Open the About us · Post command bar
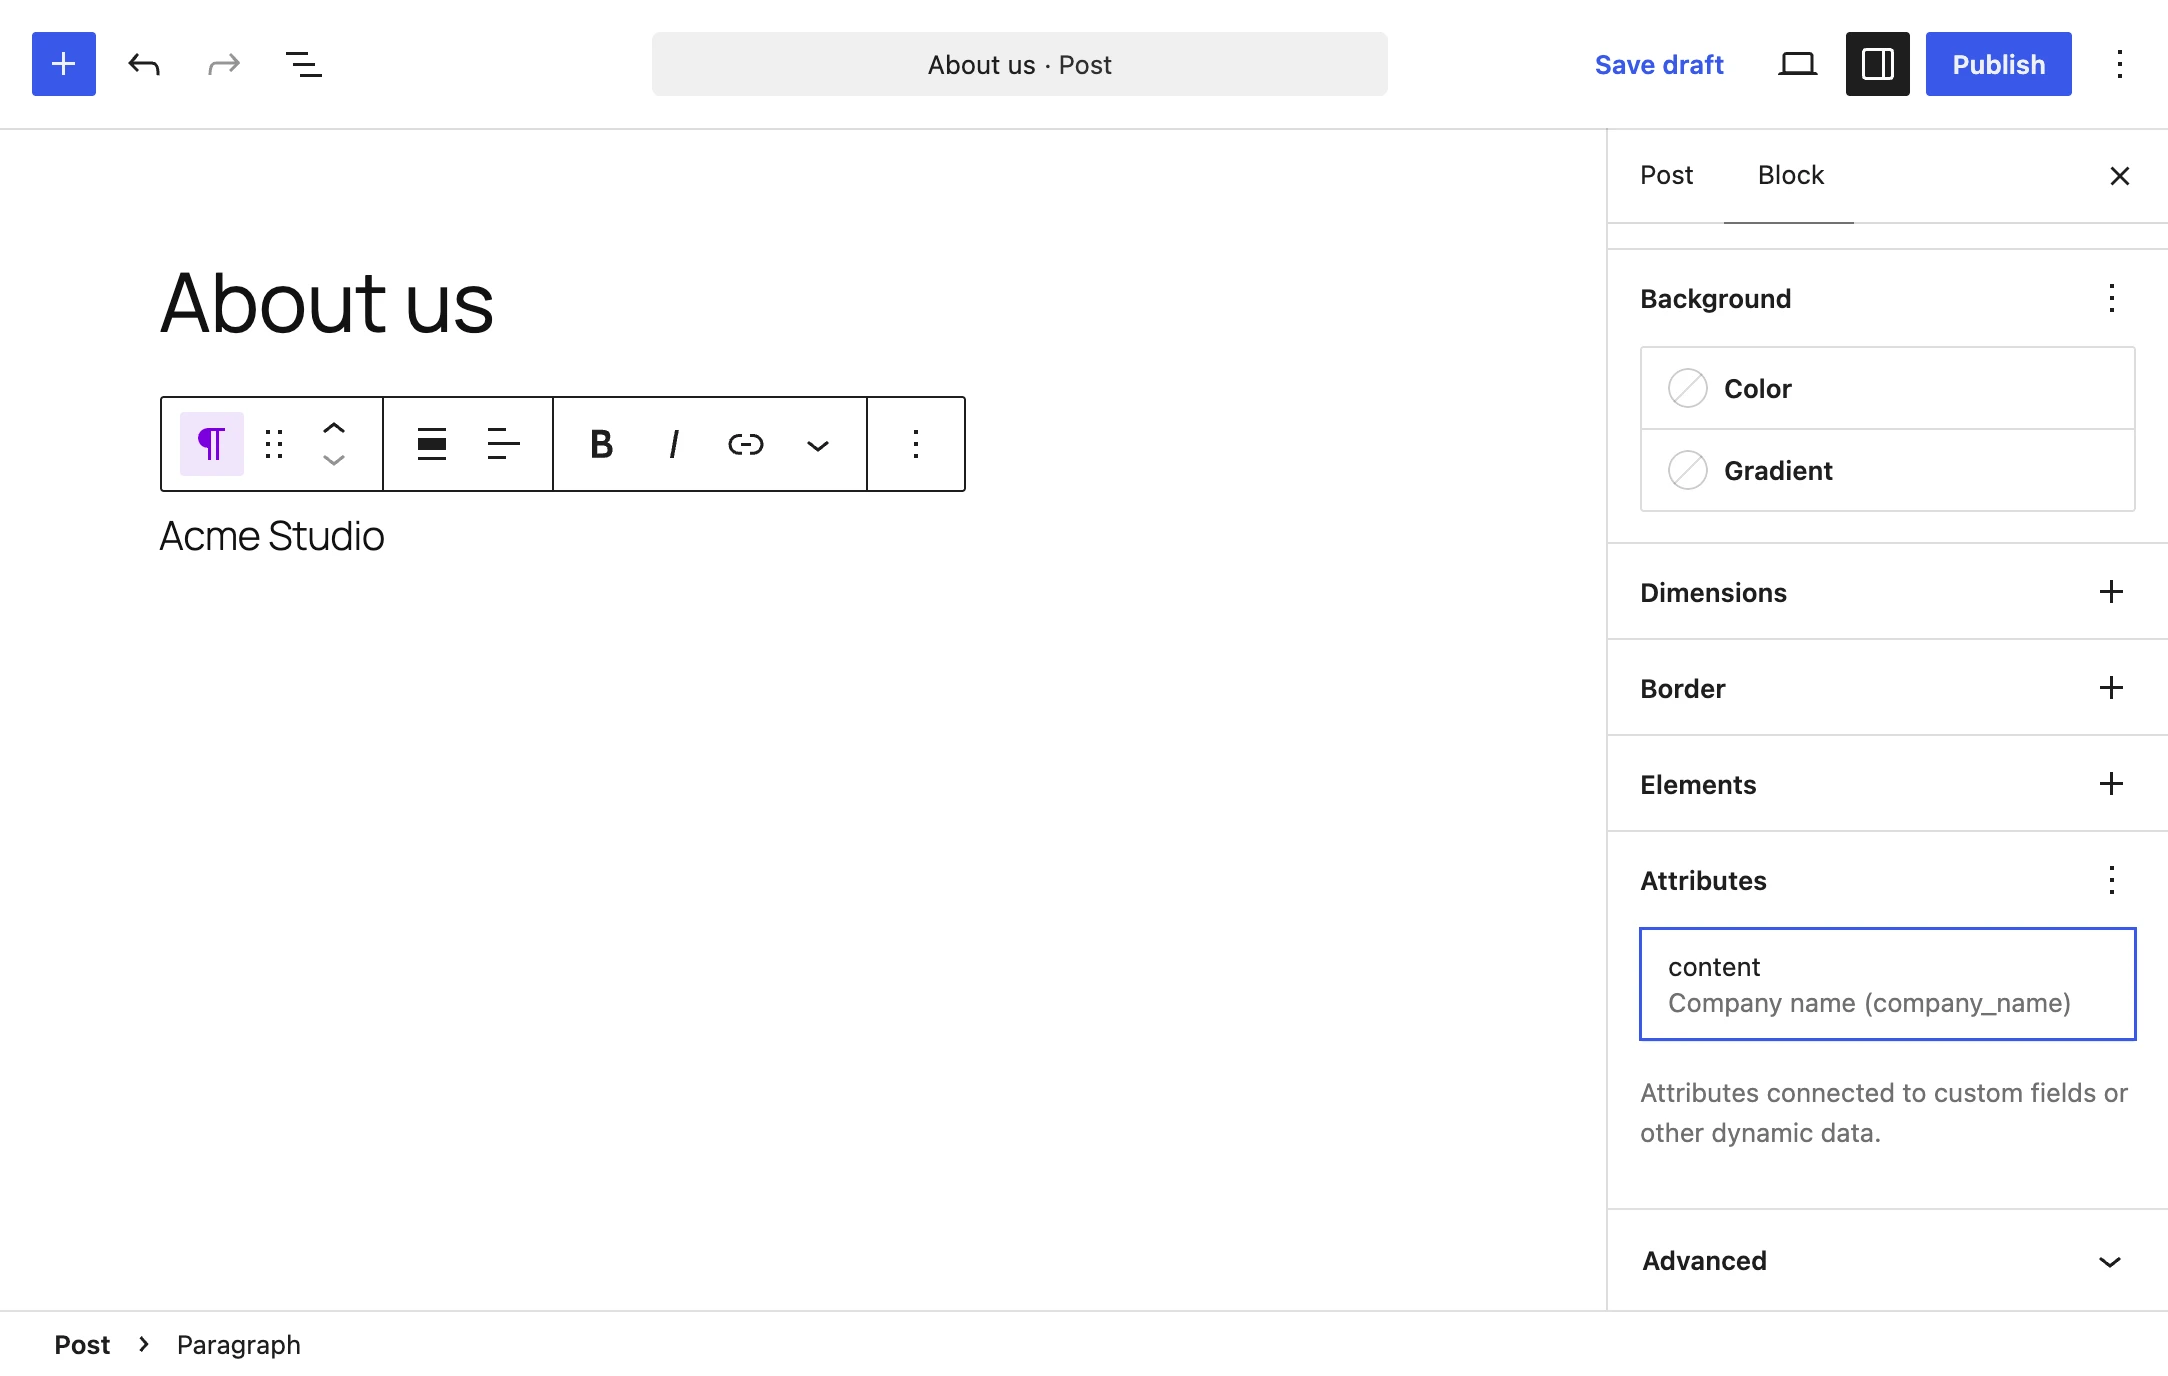Screen dimensions: 2168x1376 point(1020,64)
